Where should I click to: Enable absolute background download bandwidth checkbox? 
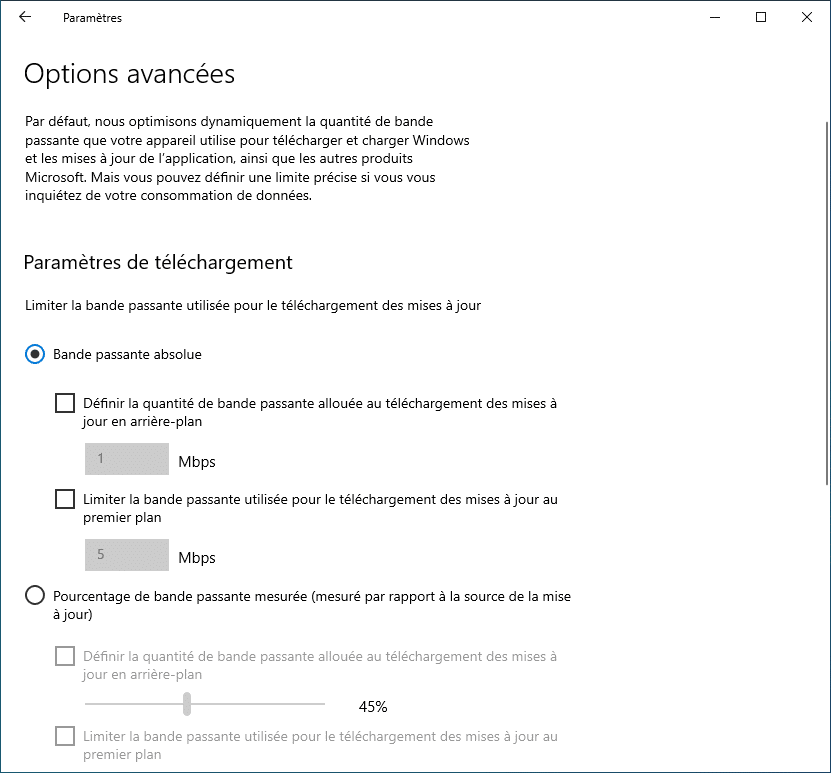[65, 403]
